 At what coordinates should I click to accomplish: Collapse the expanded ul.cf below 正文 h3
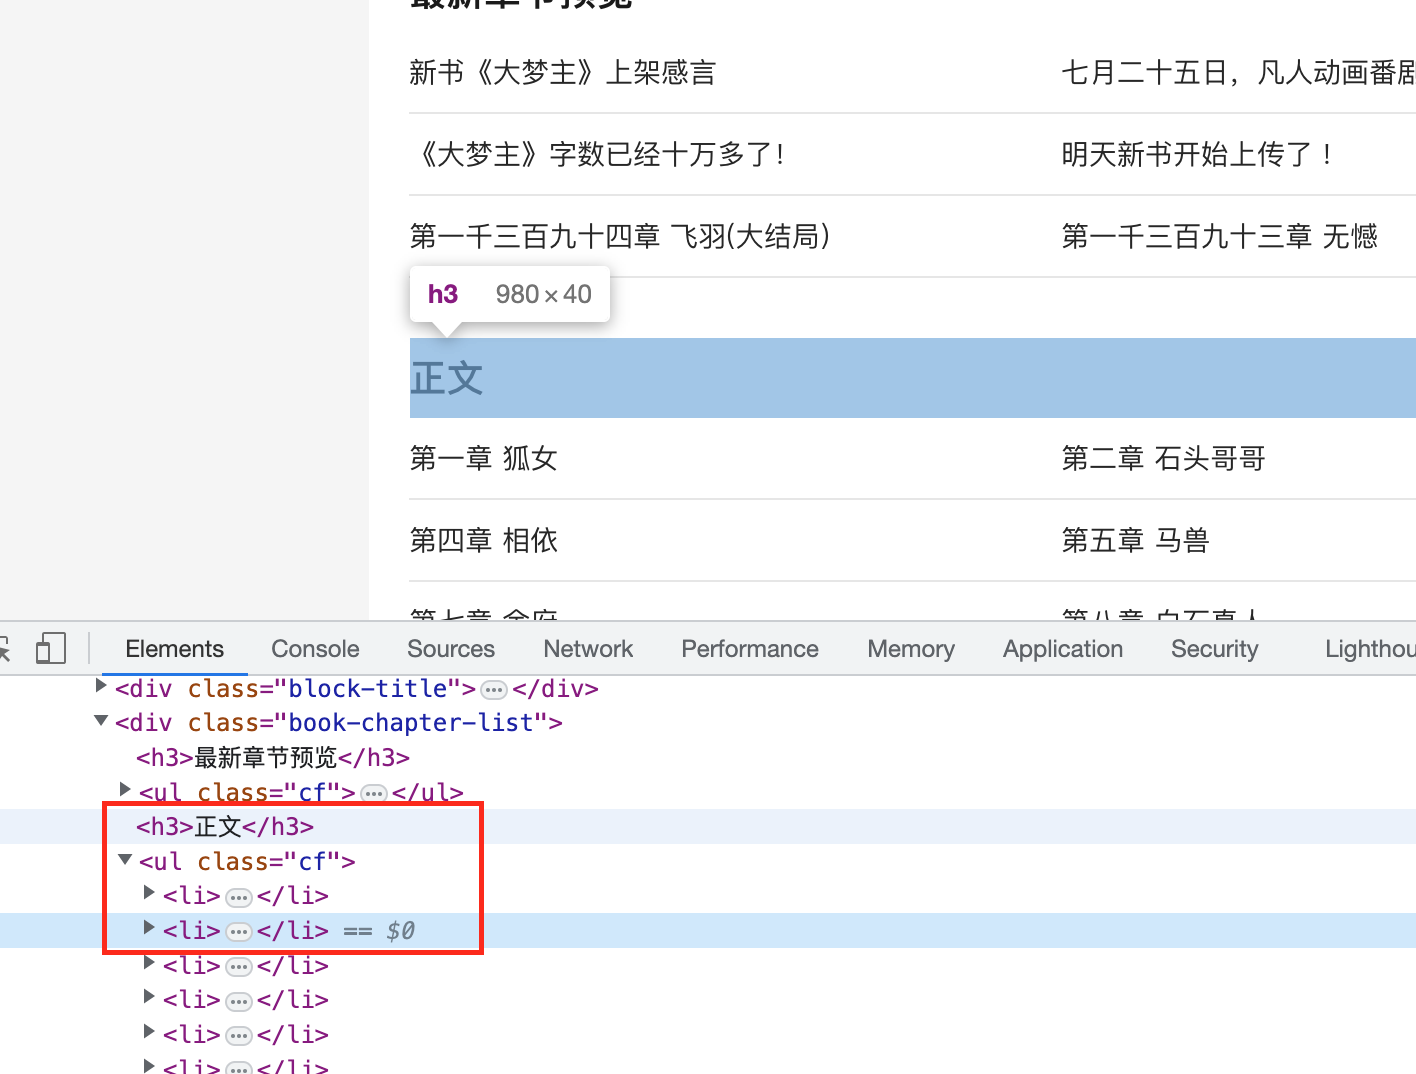click(125, 860)
